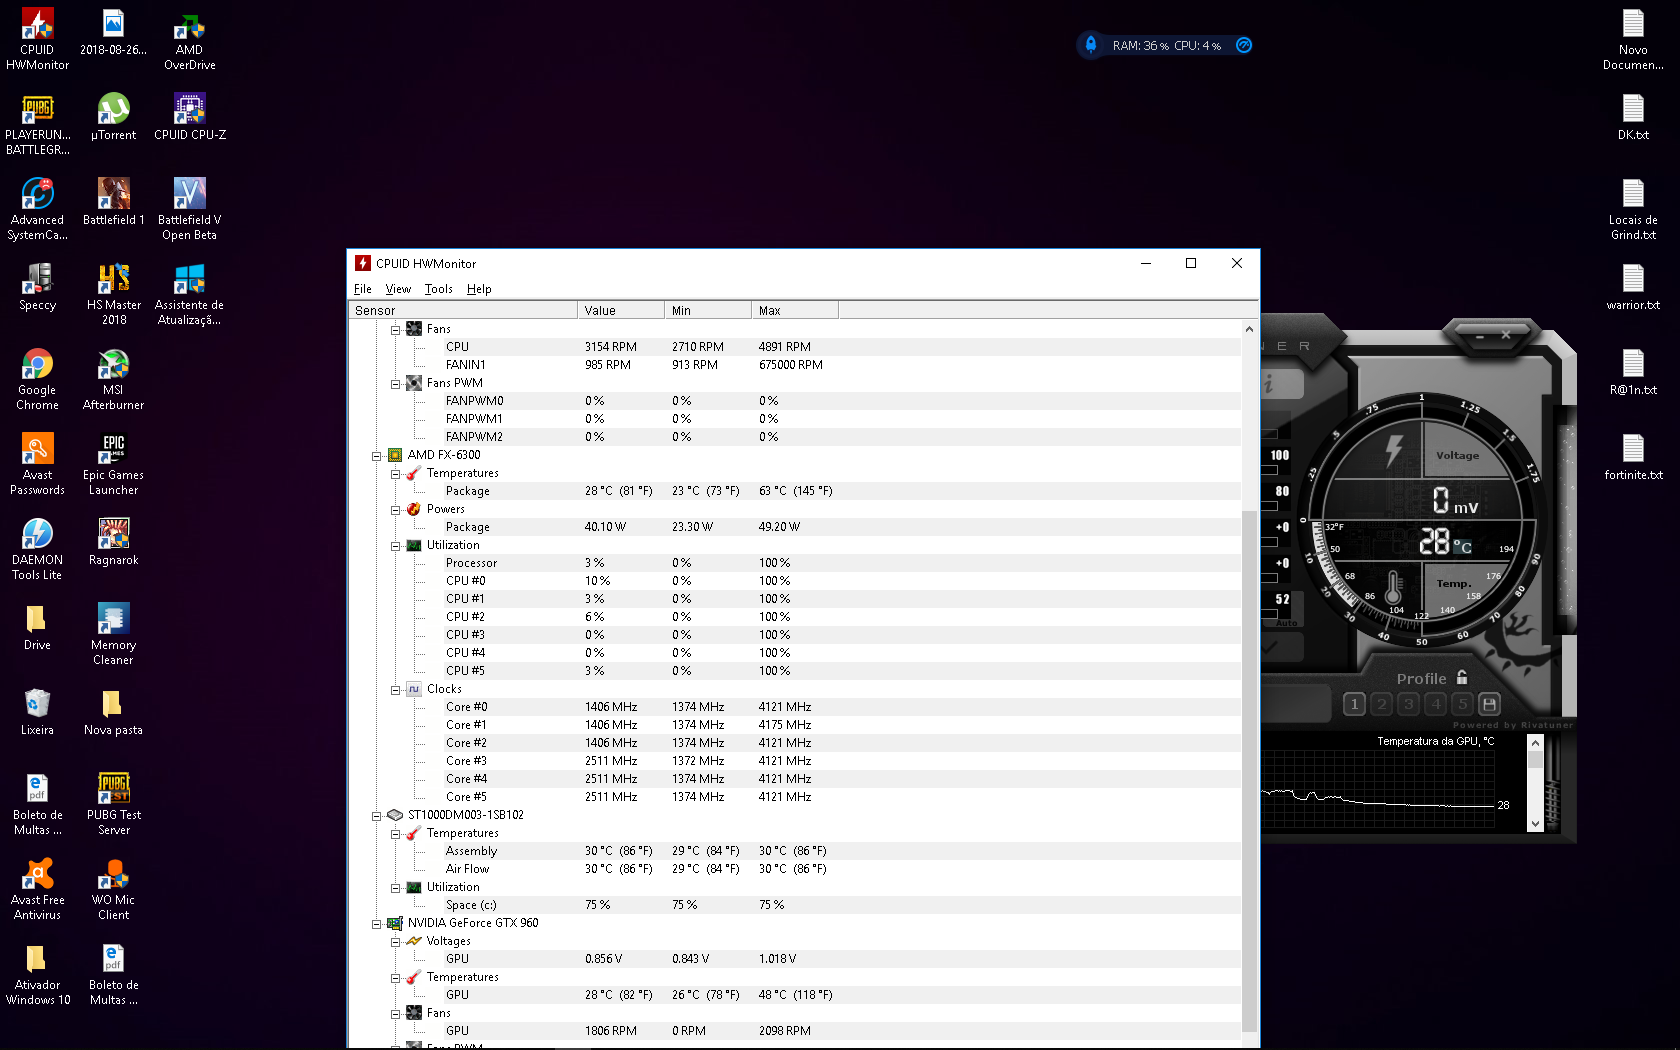This screenshot has height=1050, width=1680.
Task: Open CPUID CPU-Z shortcut
Action: pyautogui.click(x=189, y=118)
